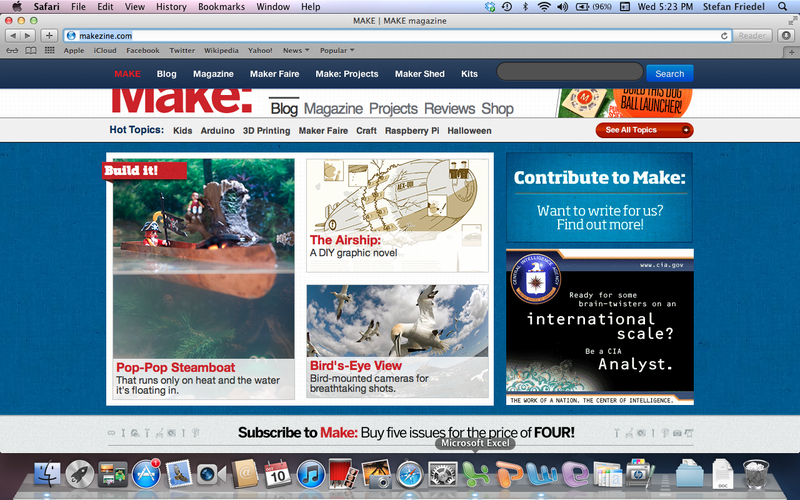This screenshot has height=500, width=800.
Task: Open Kits in top navigation
Action: pos(469,74)
